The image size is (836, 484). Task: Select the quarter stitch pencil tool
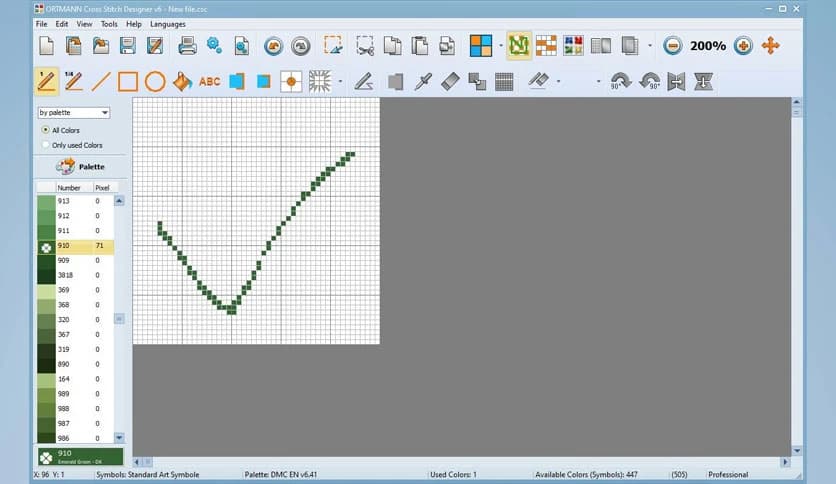pos(73,82)
